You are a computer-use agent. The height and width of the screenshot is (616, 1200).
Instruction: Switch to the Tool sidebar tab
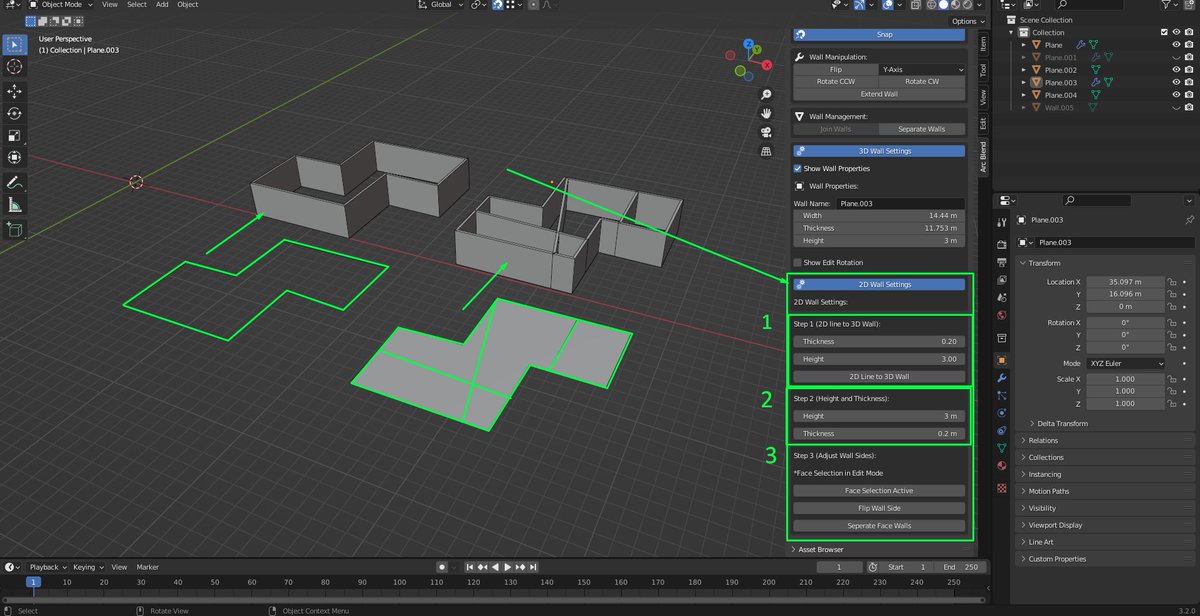983,70
